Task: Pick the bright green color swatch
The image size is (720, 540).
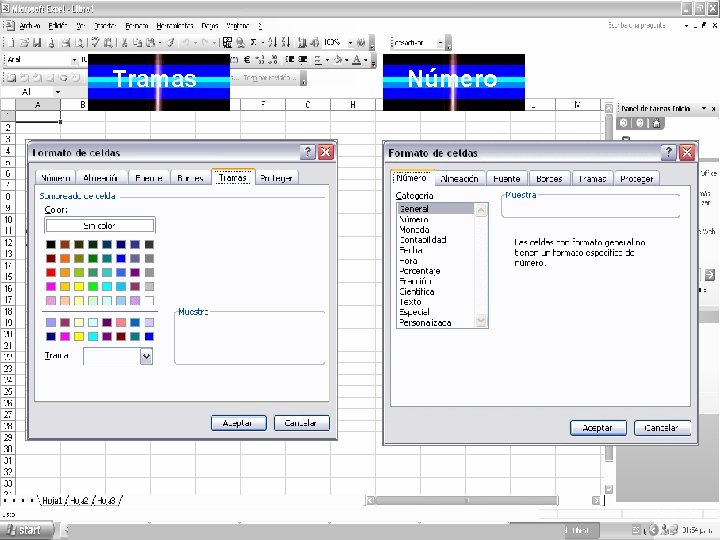Action: pos(93,287)
